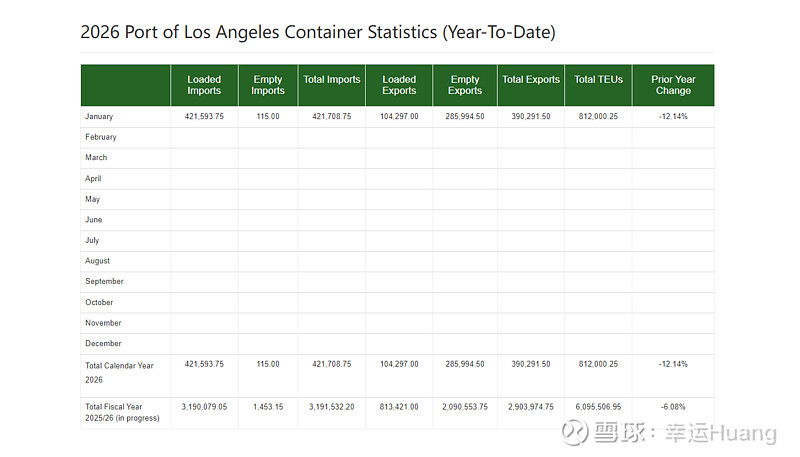Click the "Total TEUs" column header
The height and width of the screenshot is (457, 800).
pos(598,80)
